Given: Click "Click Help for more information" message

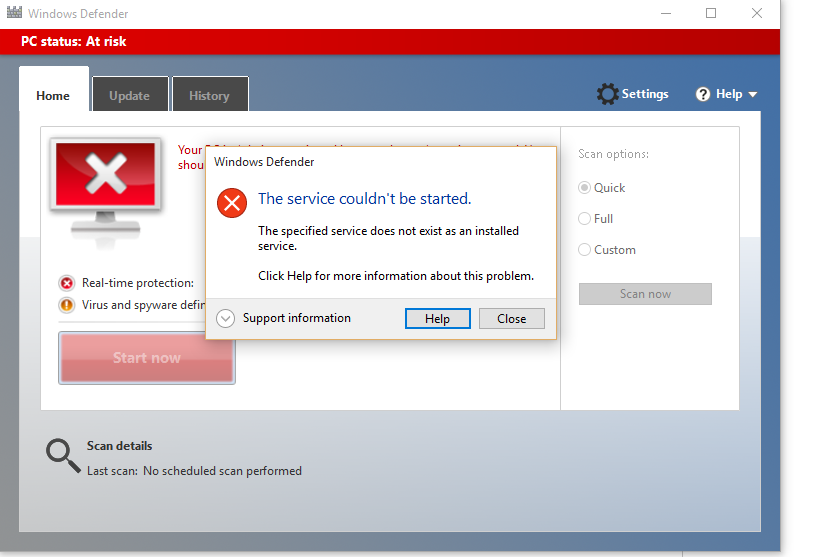Looking at the screenshot, I should (396, 276).
